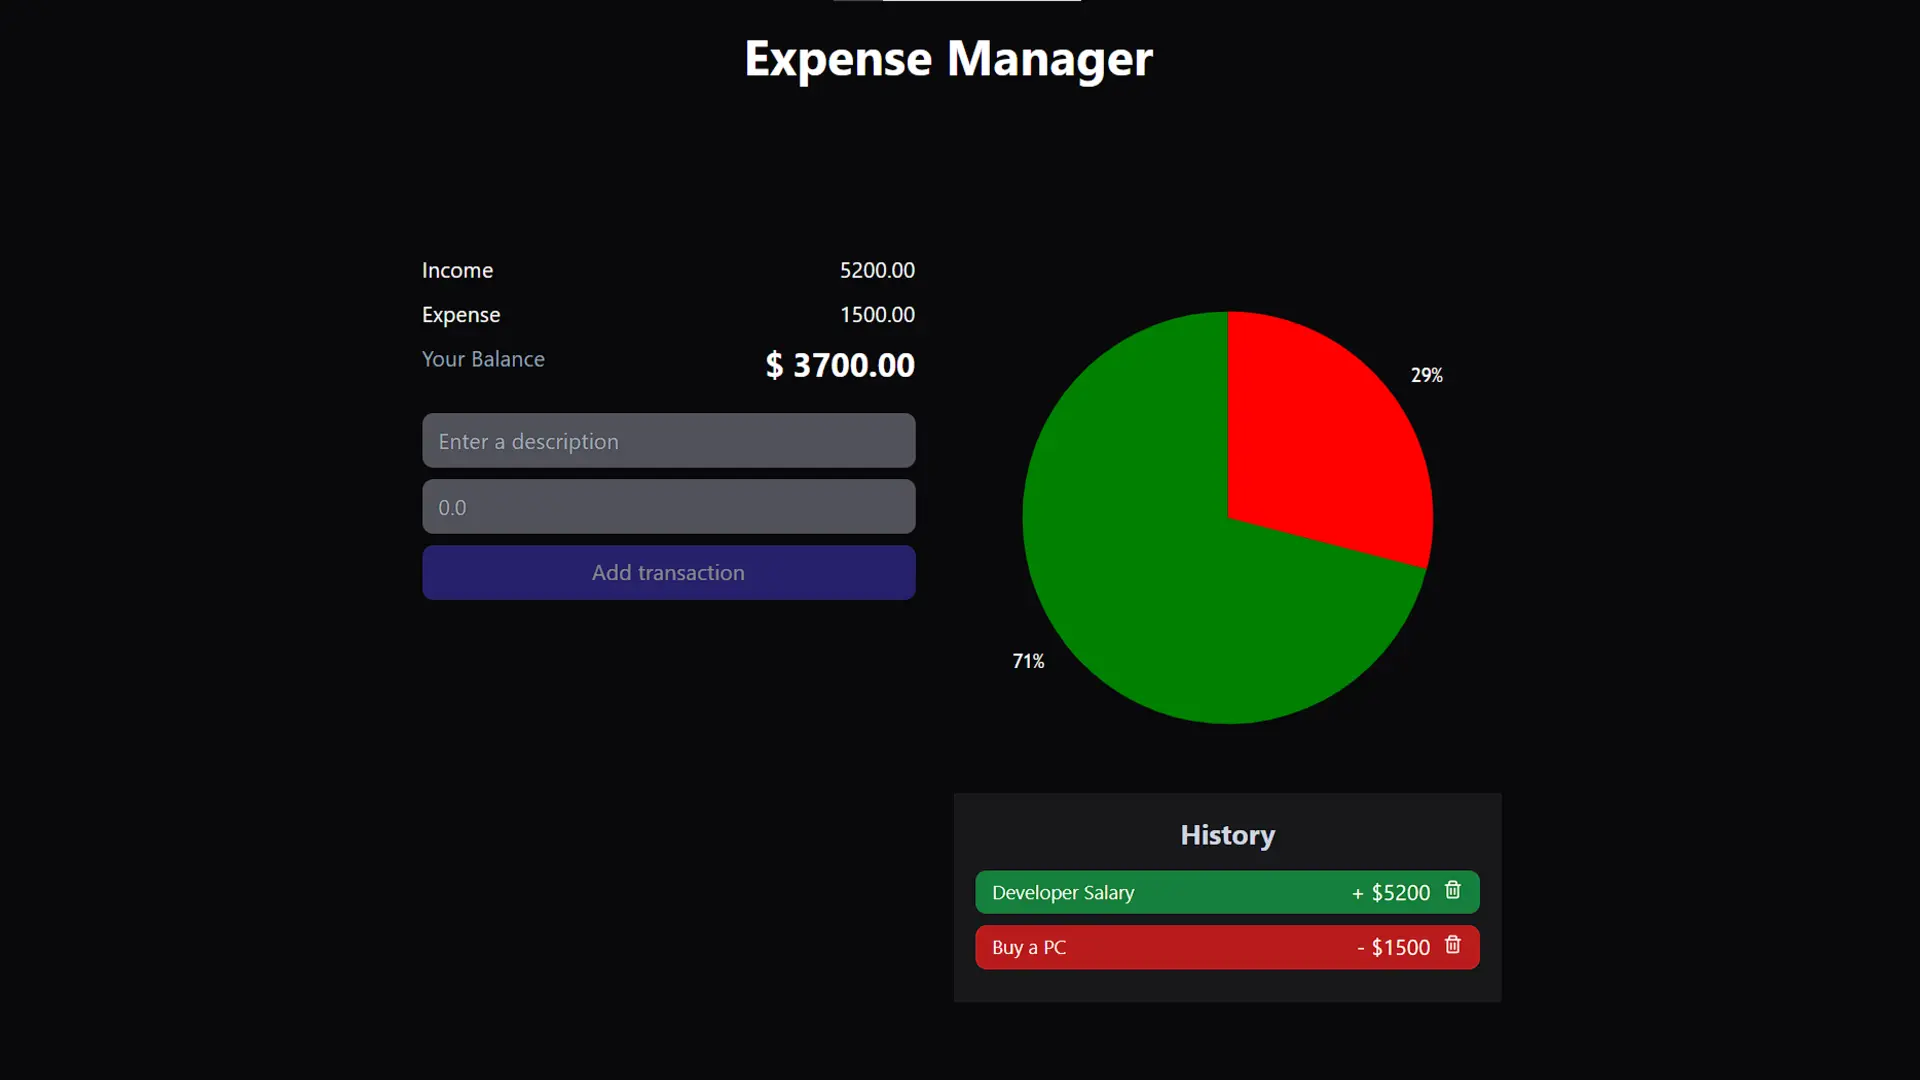Viewport: 1920px width, 1080px height.
Task: Select the Developer Salary history entry text
Action: pos(1063,892)
